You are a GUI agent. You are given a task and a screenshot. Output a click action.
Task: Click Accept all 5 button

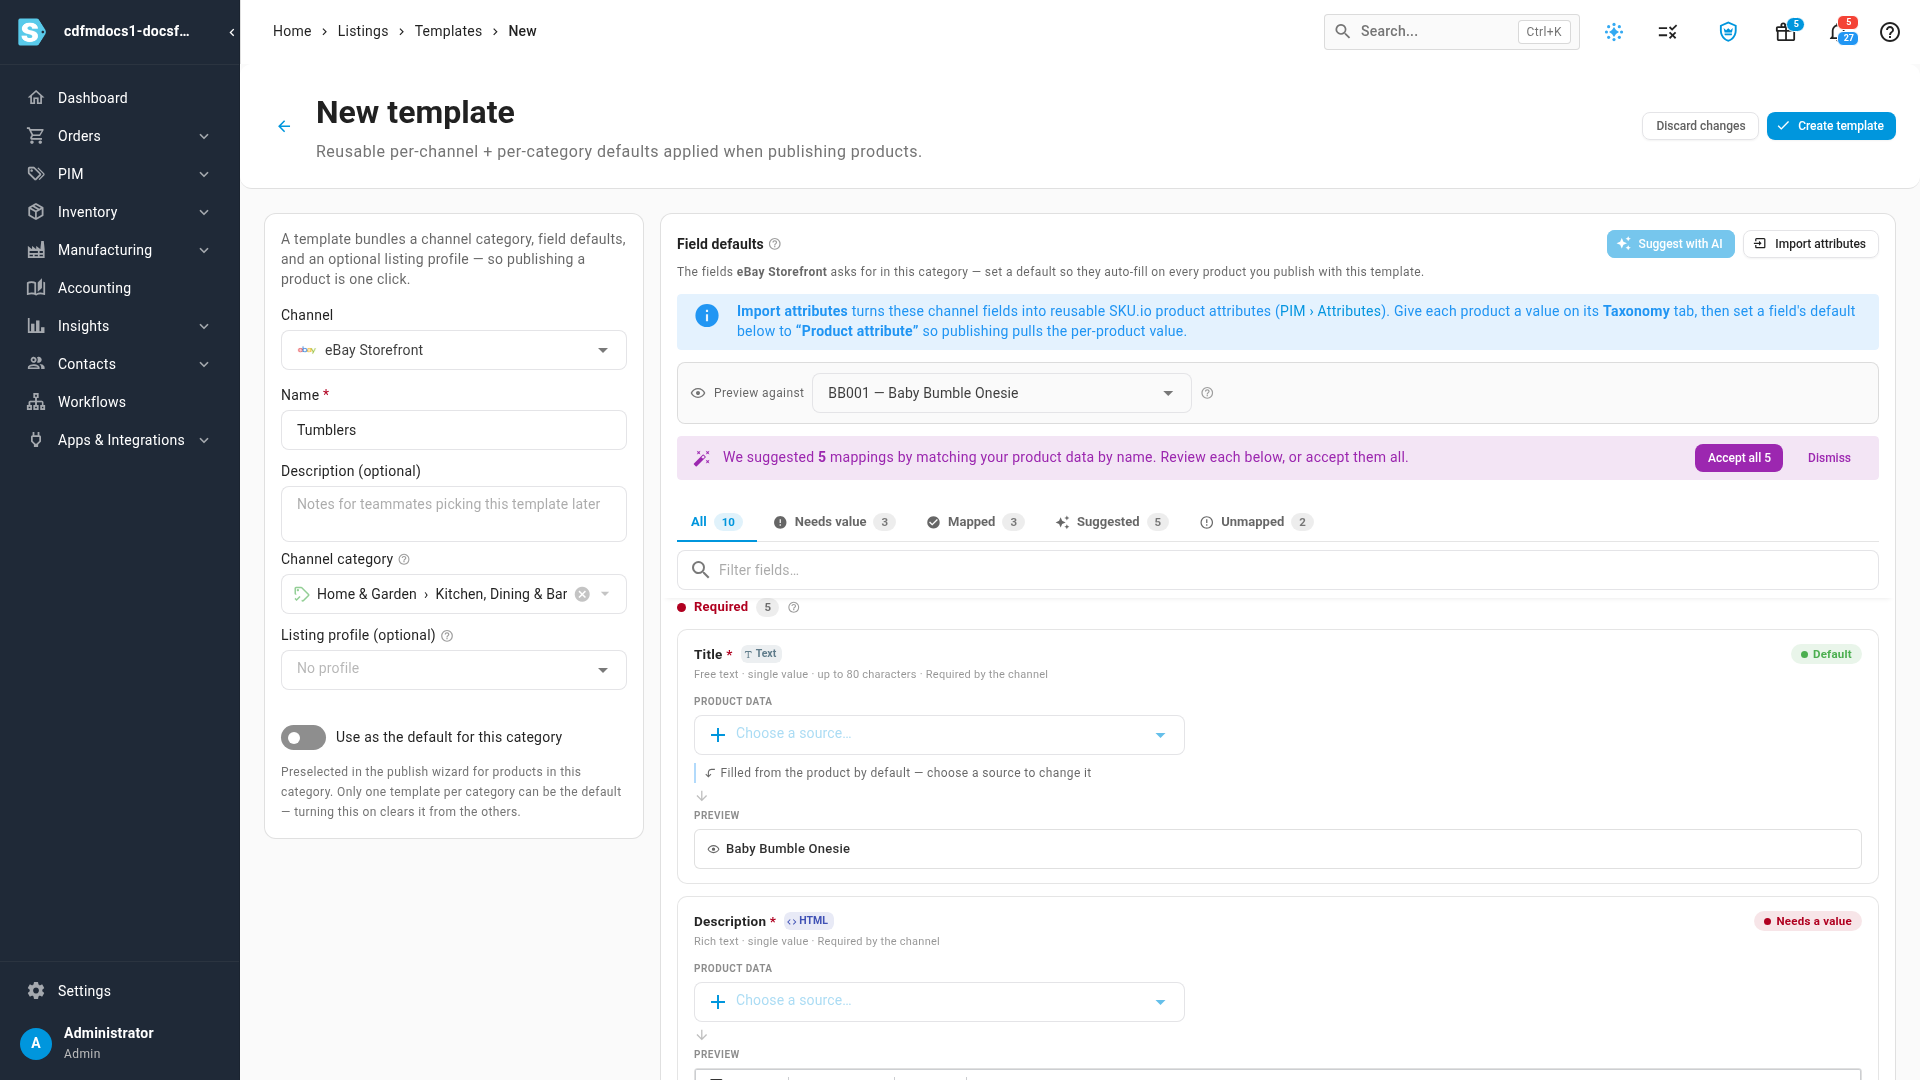click(x=1739, y=458)
